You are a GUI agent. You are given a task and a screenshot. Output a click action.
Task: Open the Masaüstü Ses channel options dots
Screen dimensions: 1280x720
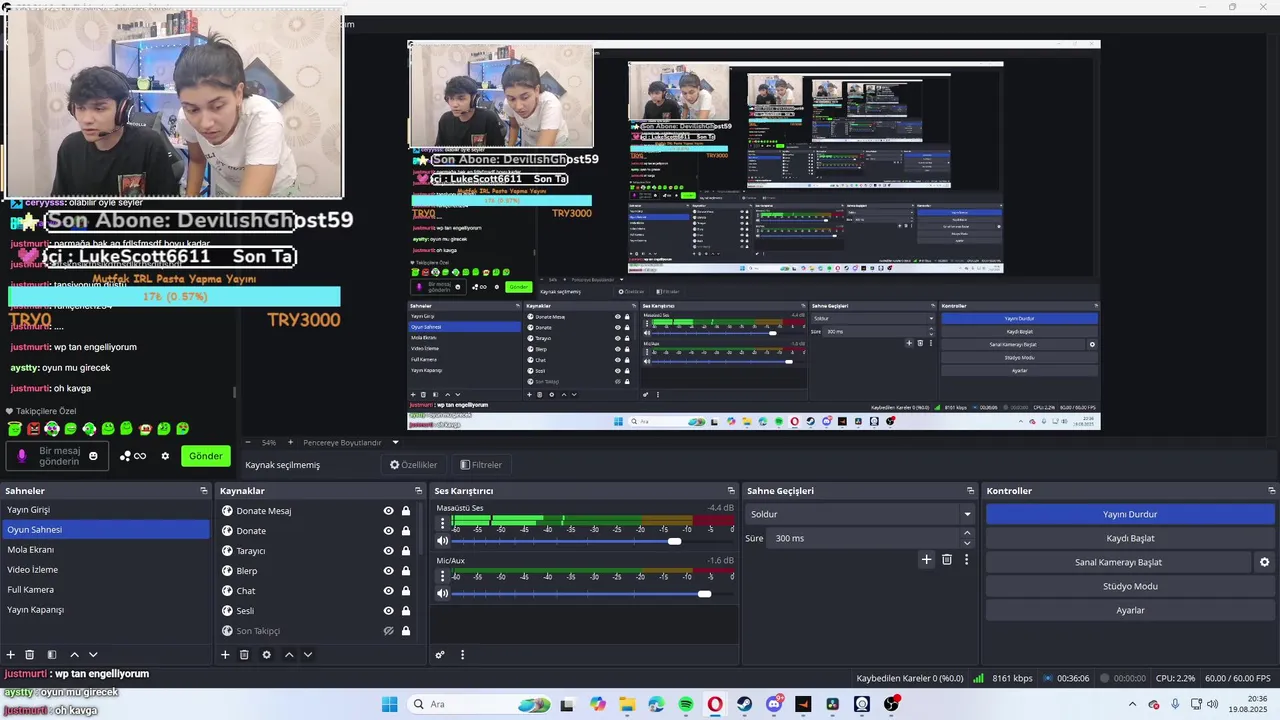pos(442,522)
